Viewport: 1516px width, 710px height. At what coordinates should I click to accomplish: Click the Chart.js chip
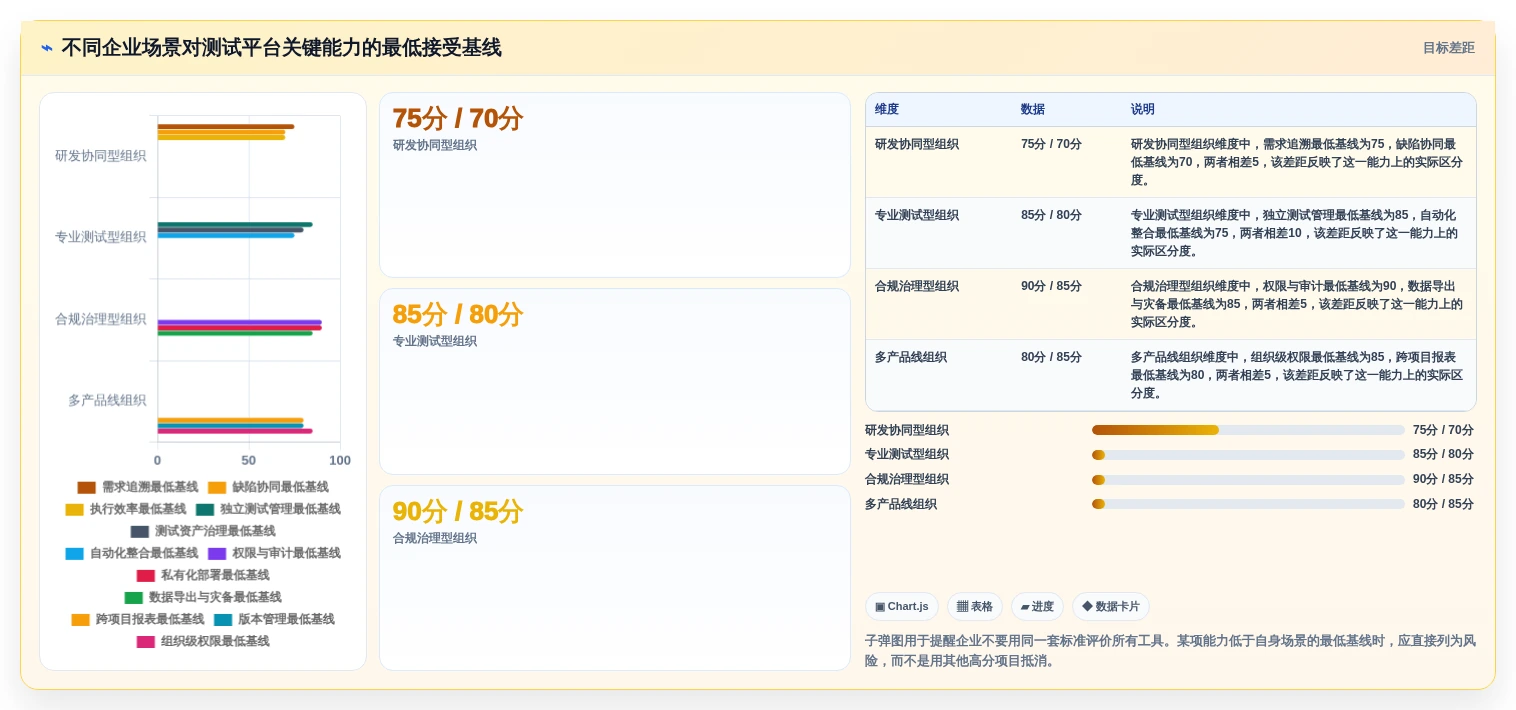(902, 607)
